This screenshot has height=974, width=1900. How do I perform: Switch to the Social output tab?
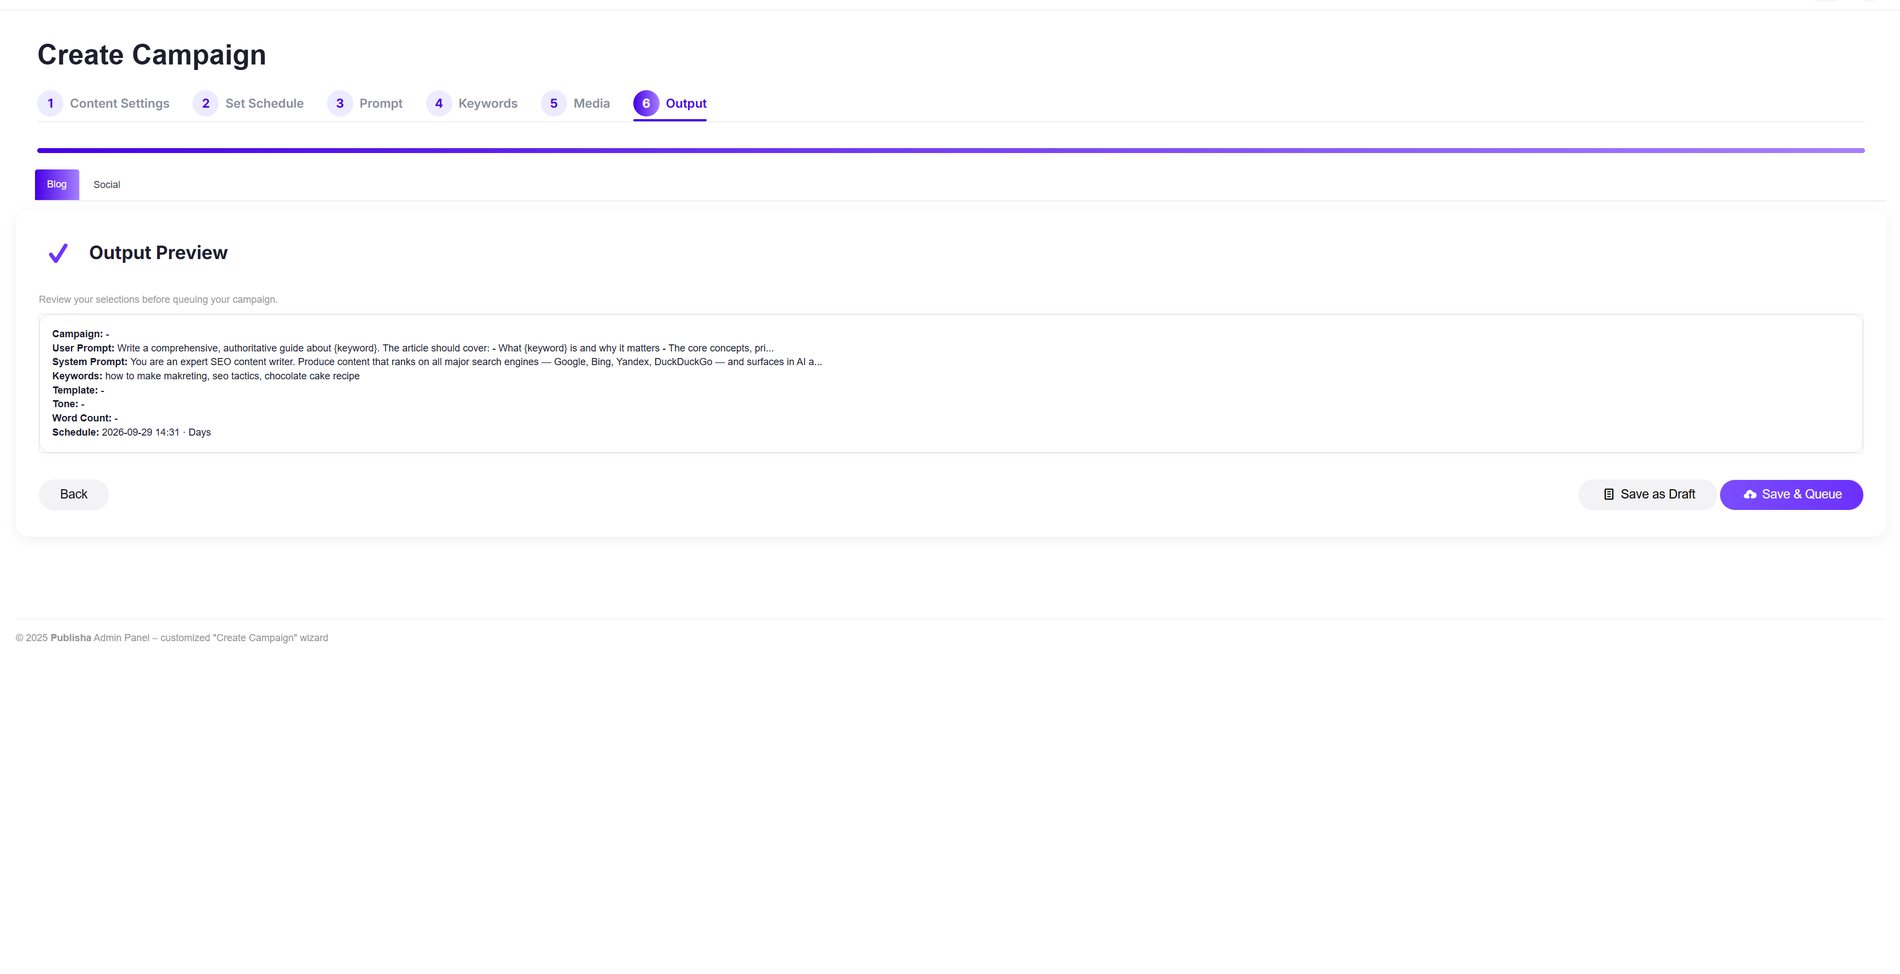[107, 184]
